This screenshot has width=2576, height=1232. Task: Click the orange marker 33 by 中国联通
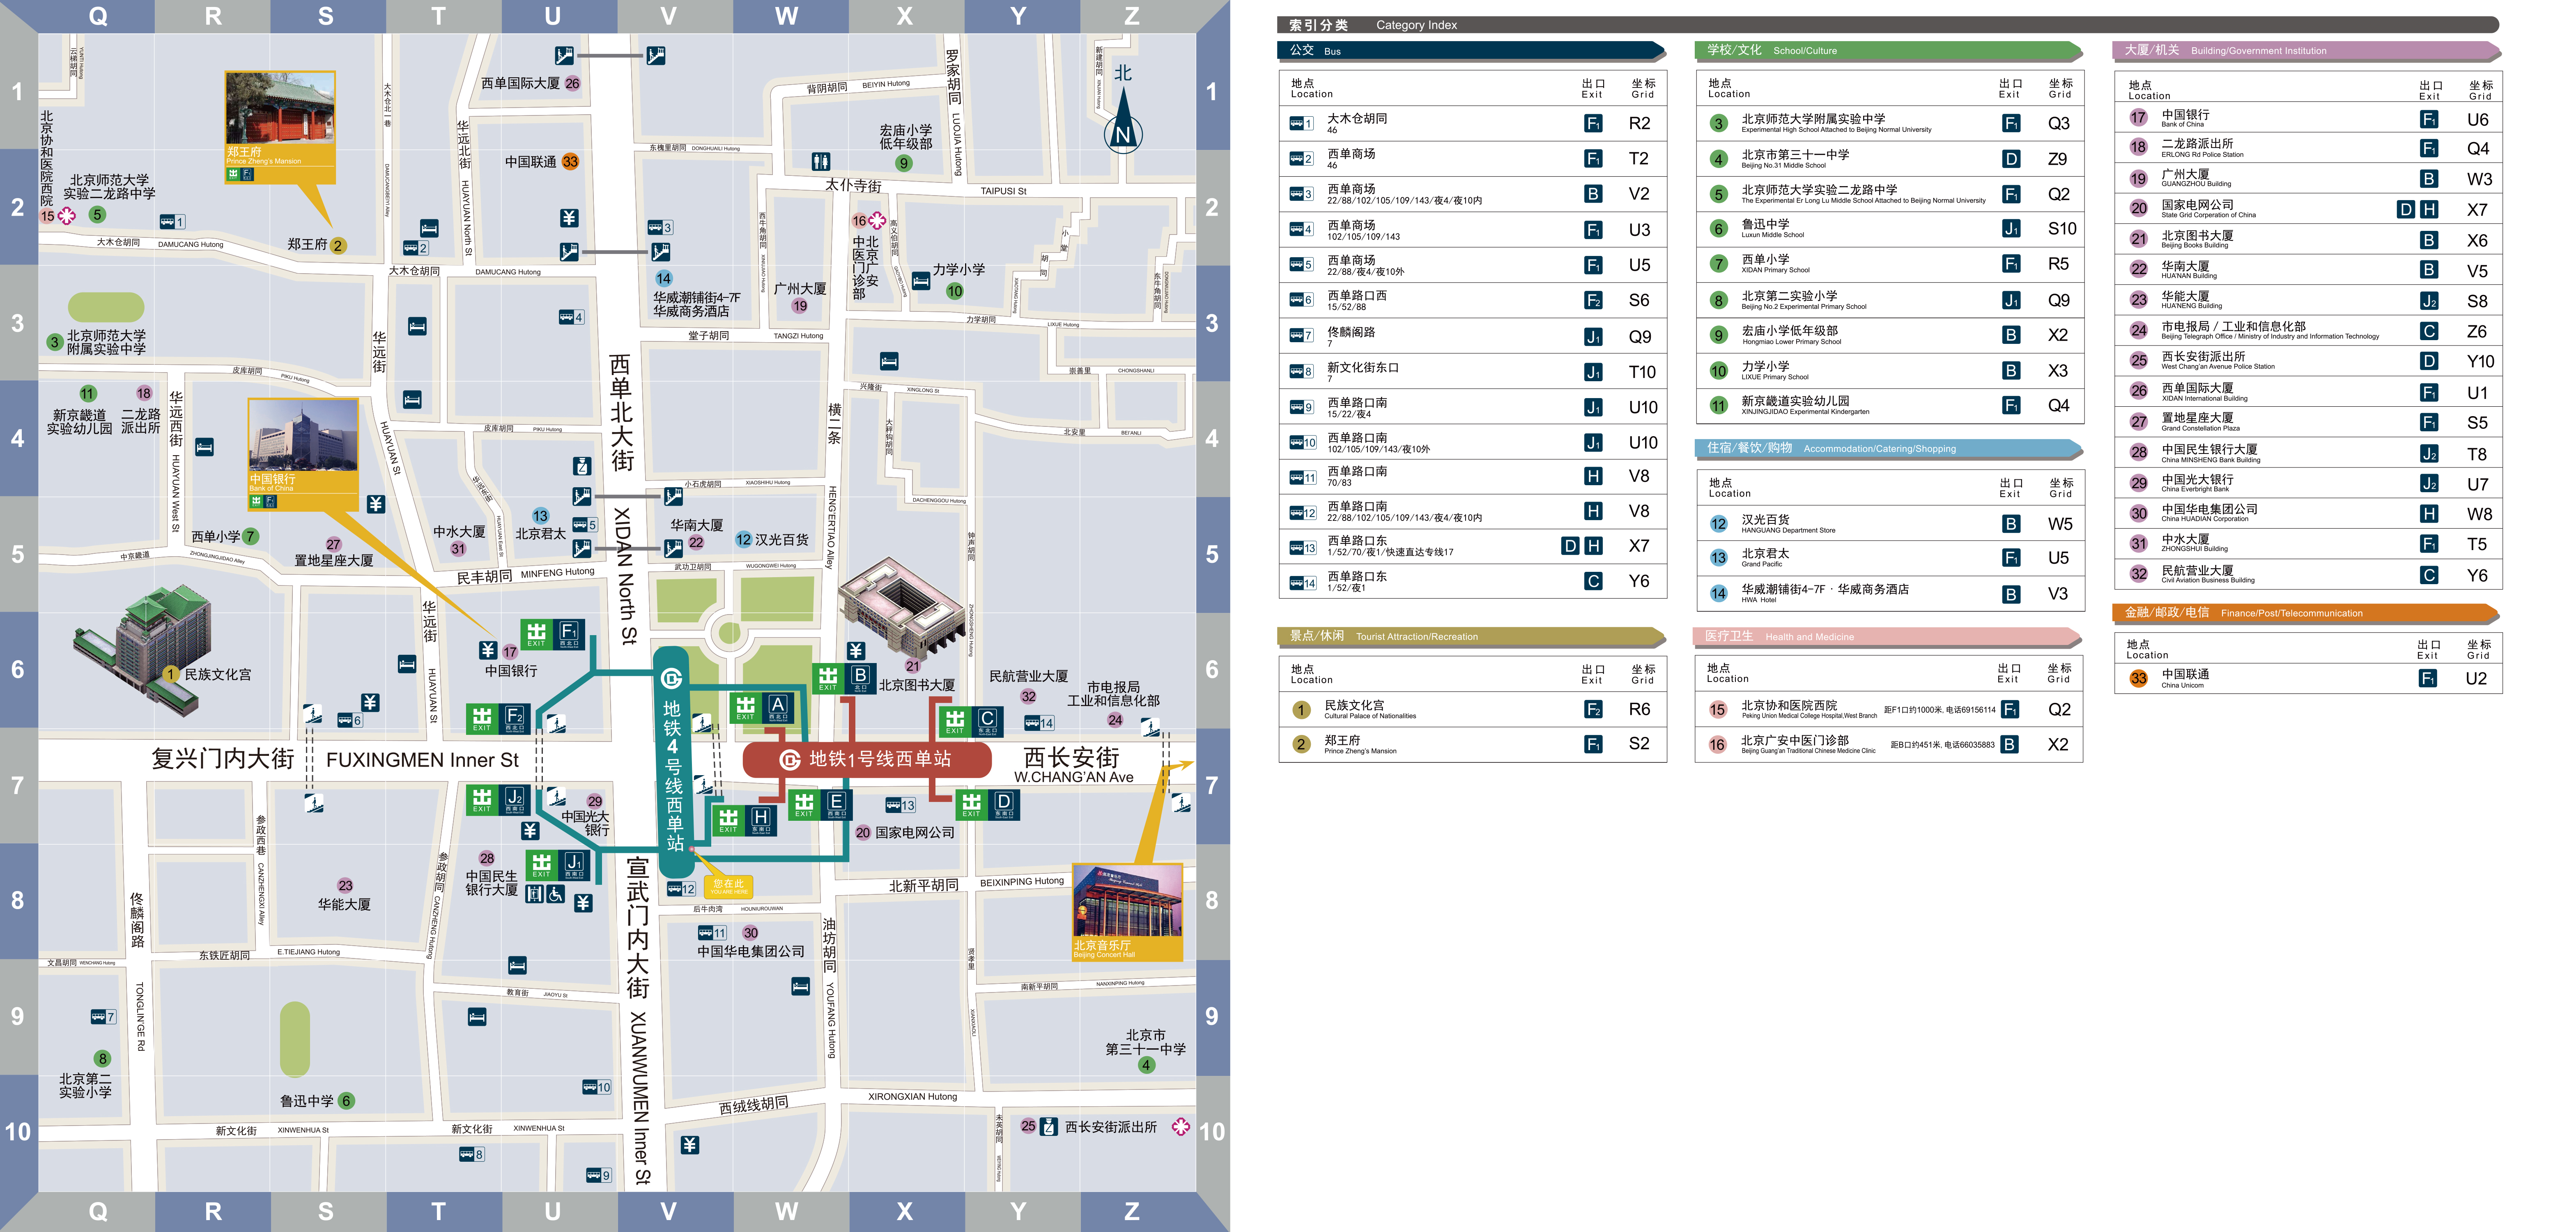pos(570,162)
